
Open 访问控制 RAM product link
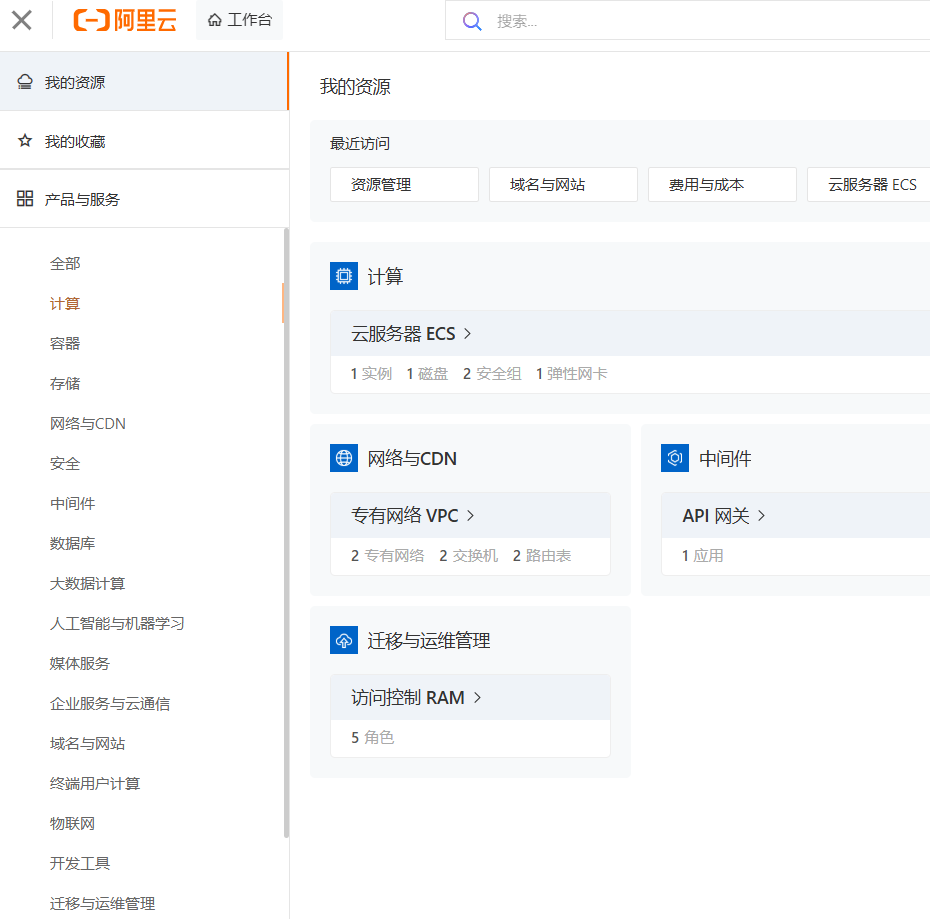point(408,698)
